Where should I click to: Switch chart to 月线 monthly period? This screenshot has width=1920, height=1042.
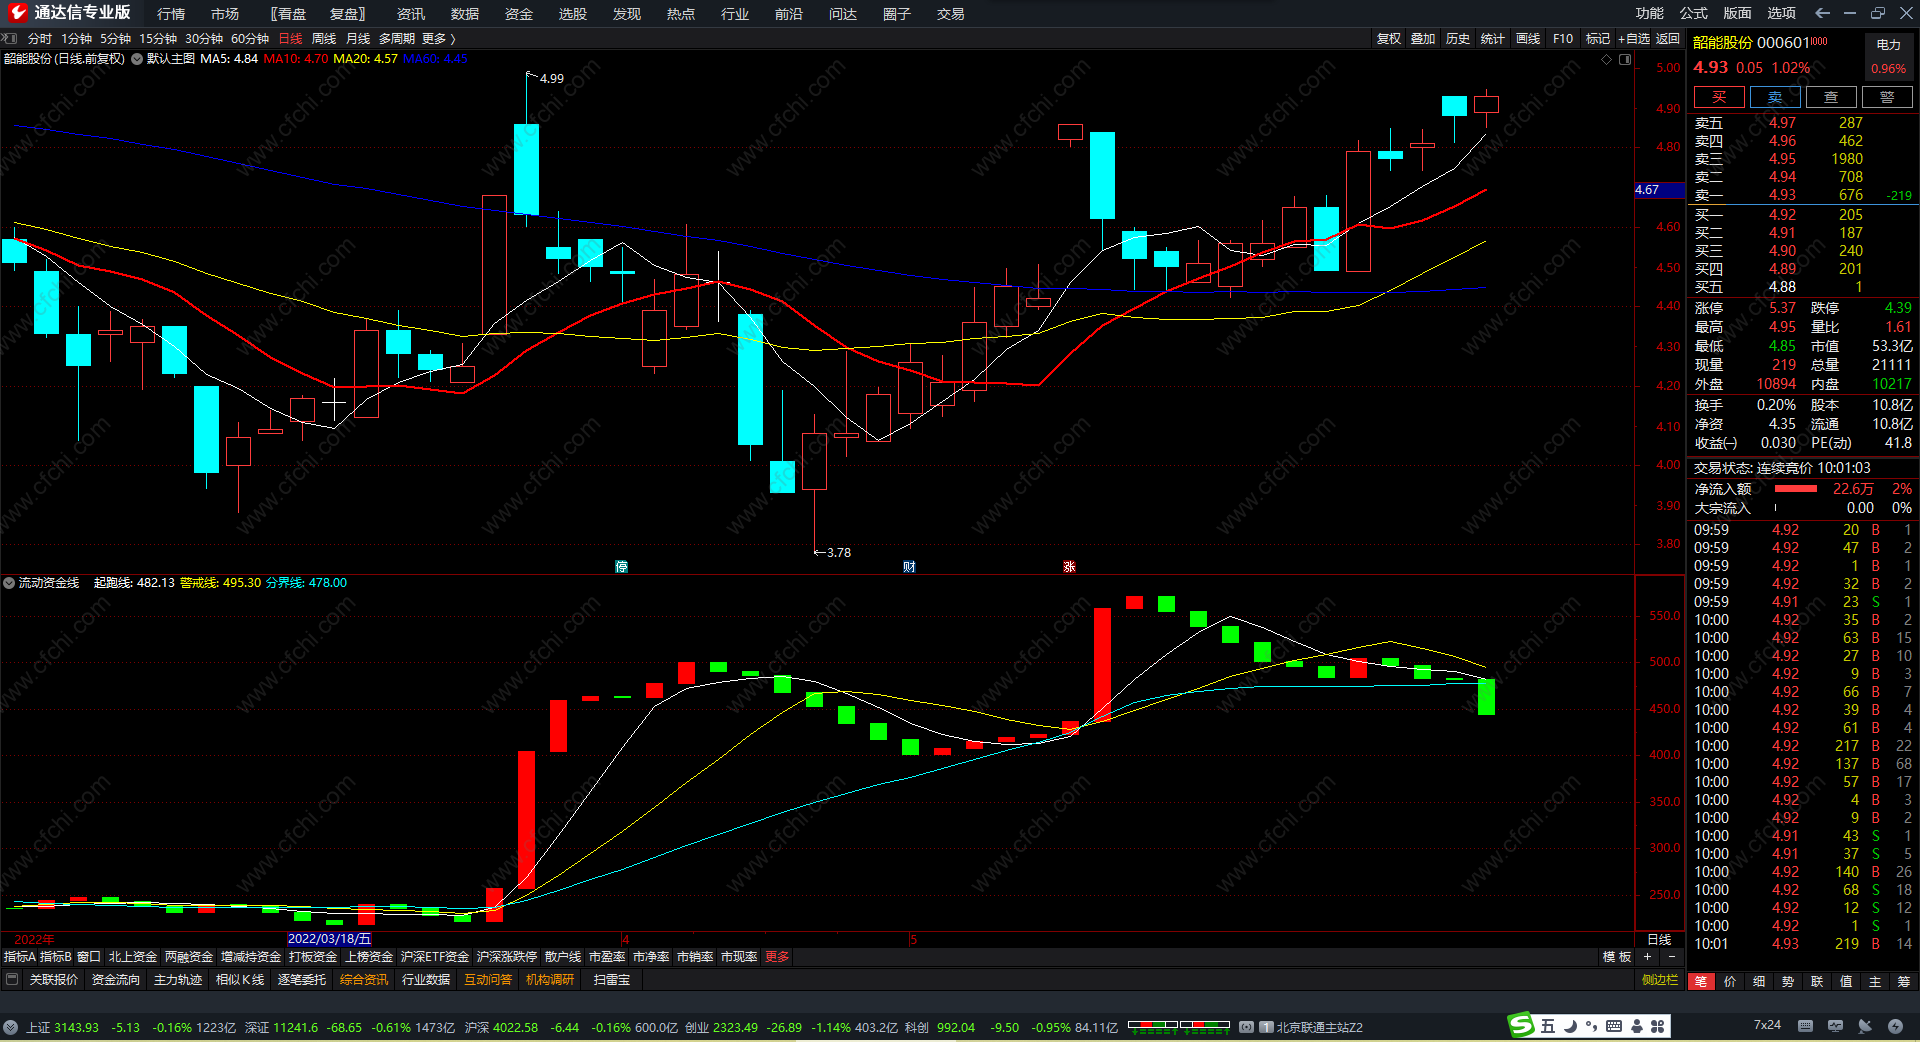(358, 39)
